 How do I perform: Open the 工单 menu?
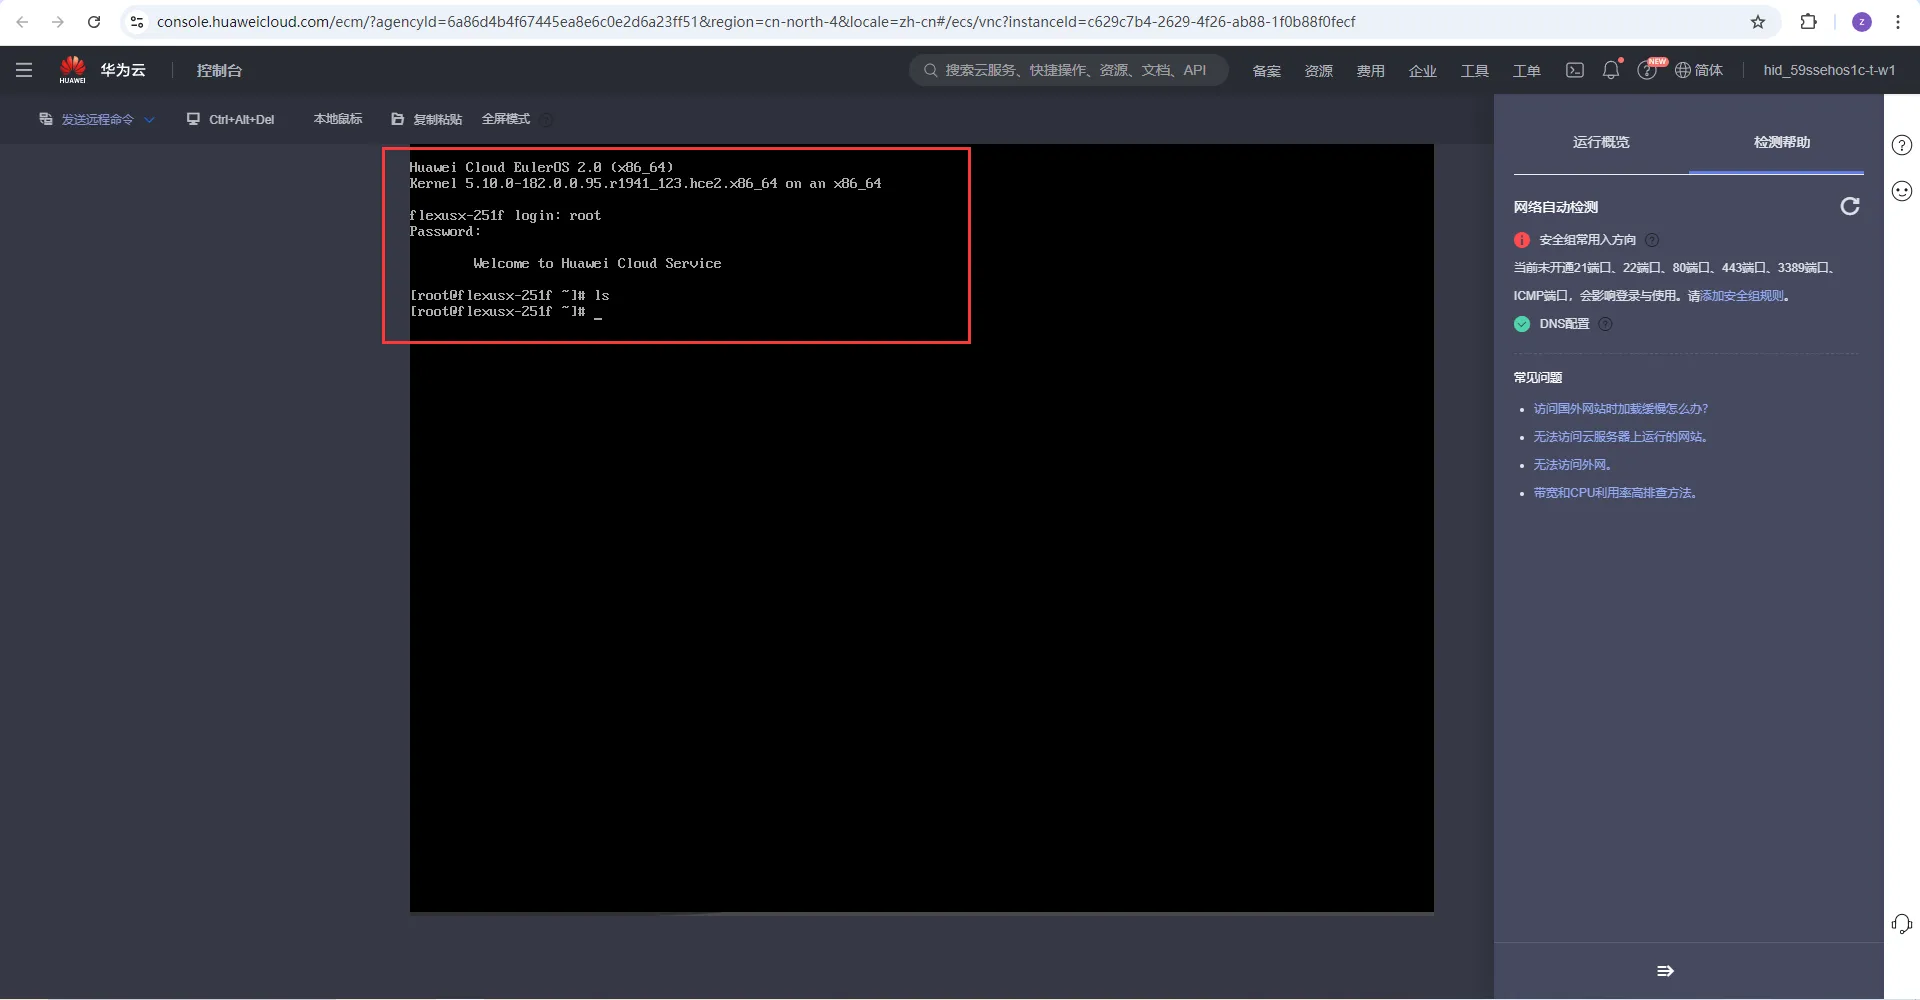click(1526, 70)
